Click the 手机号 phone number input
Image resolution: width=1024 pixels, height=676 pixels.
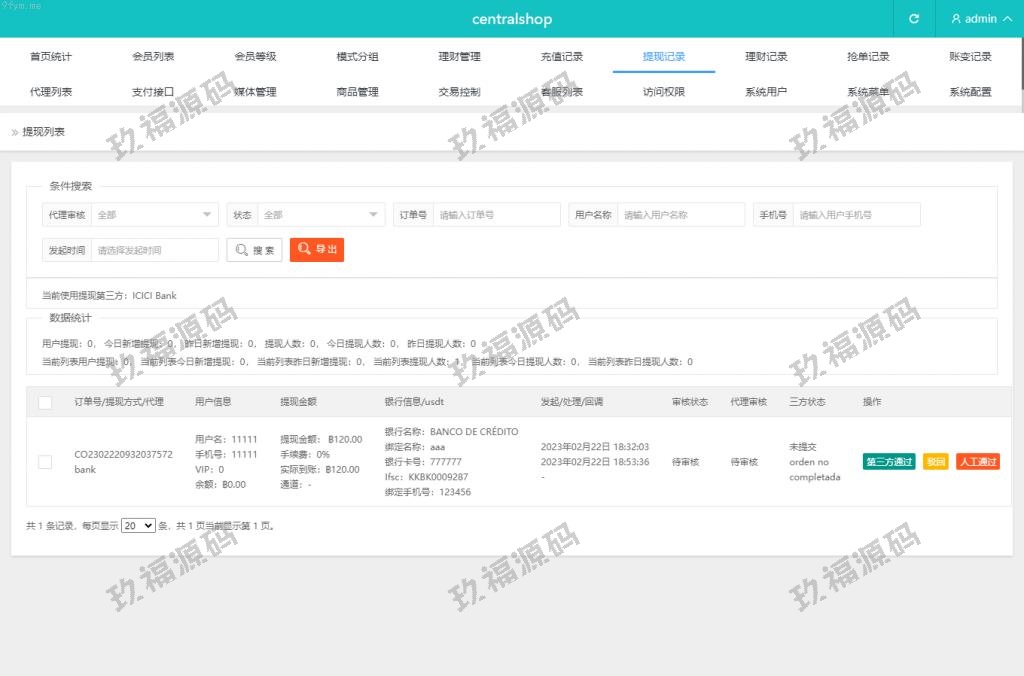[x=855, y=215]
